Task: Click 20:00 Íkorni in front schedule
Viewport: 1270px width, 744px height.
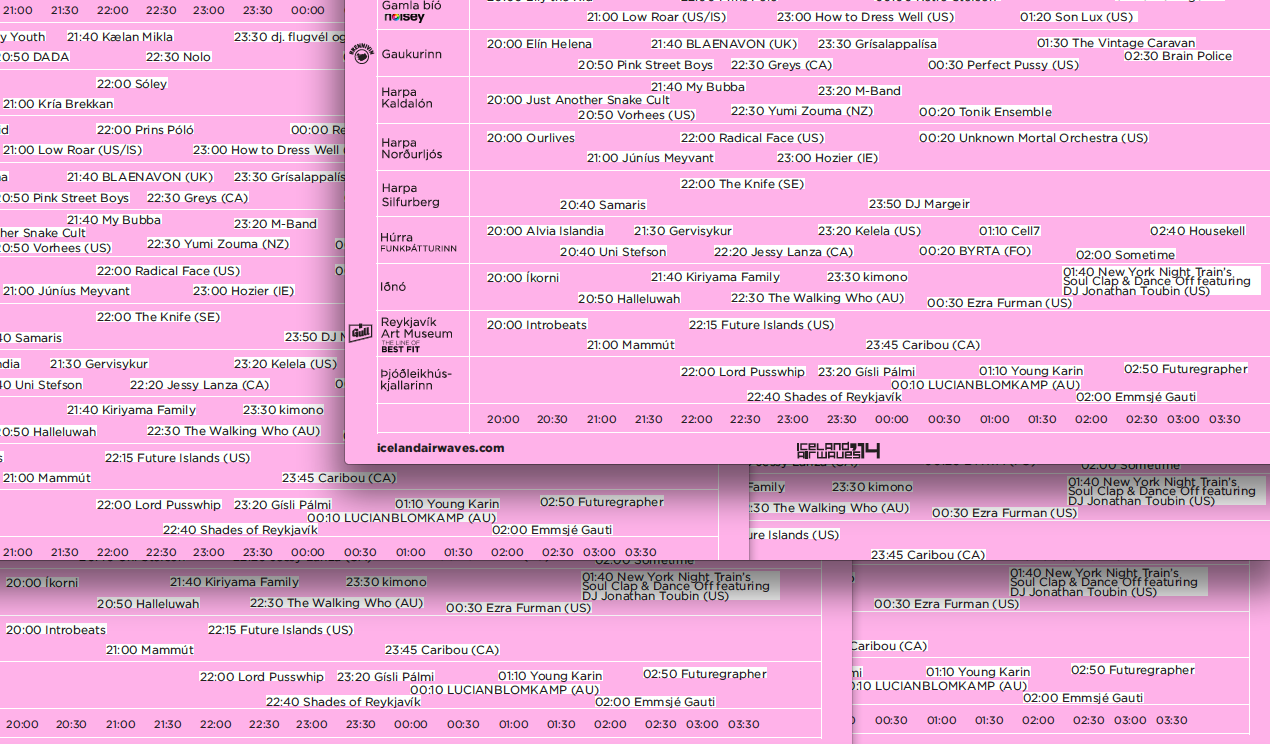Action: (x=523, y=278)
